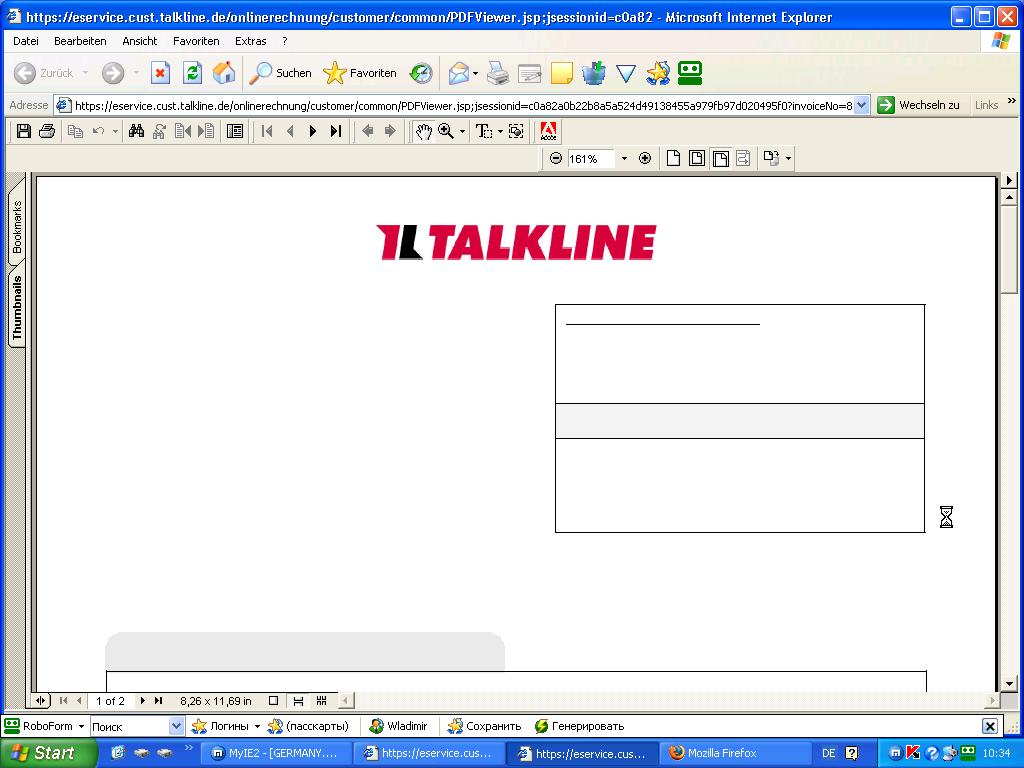Open the RoboForm menu dropdown
The image size is (1024, 768).
(x=81, y=726)
